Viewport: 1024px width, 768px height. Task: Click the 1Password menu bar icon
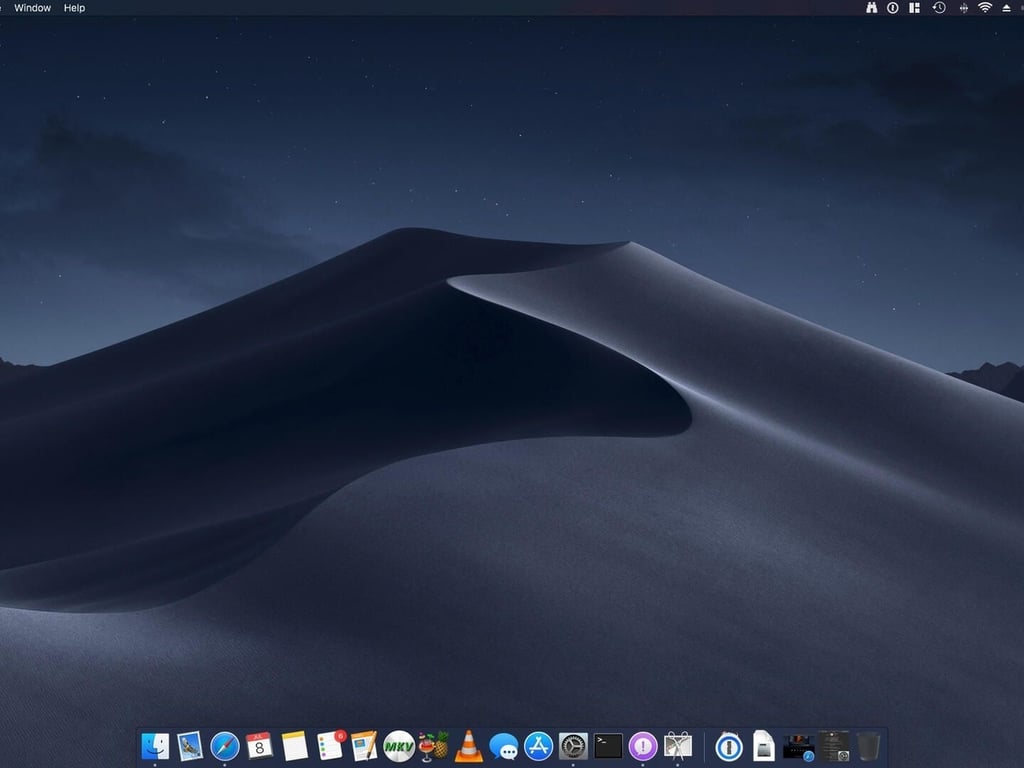click(893, 8)
